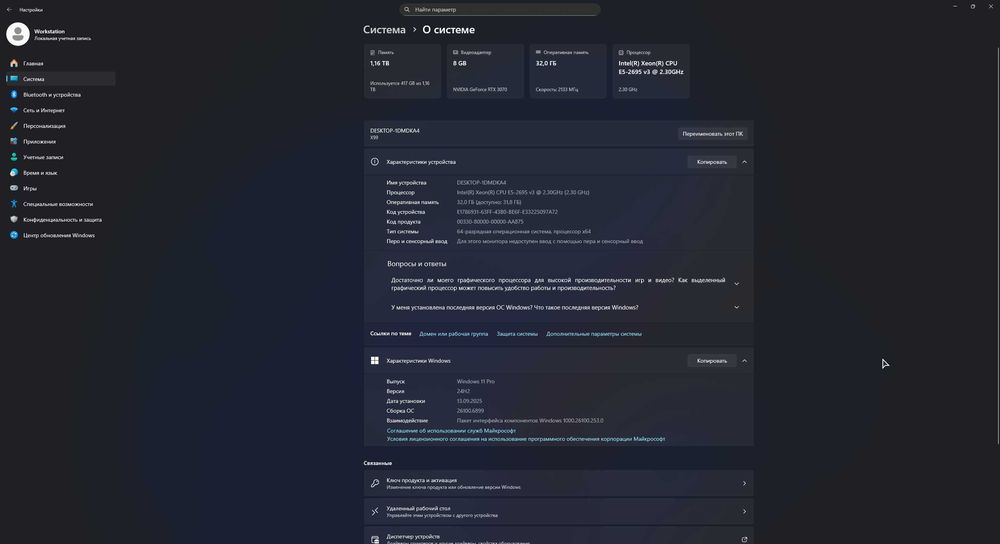This screenshot has width=1000, height=544.
Task: Focus the Найти параметр search box
Action: point(499,10)
